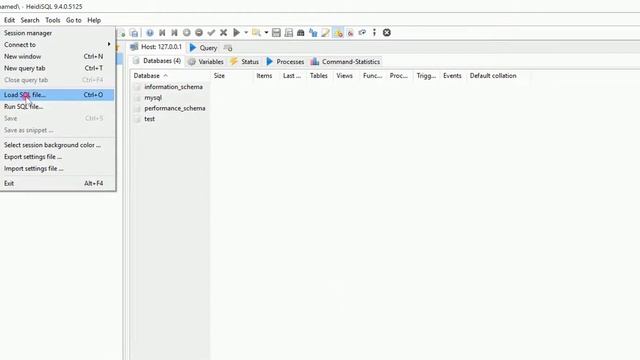
Task: Click the highlighted toolbar icon after pencil
Action: (x=338, y=33)
